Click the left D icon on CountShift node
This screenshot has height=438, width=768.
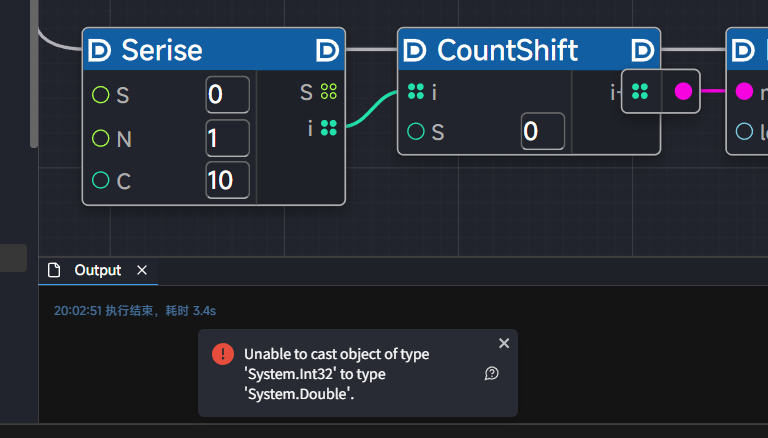click(x=415, y=50)
